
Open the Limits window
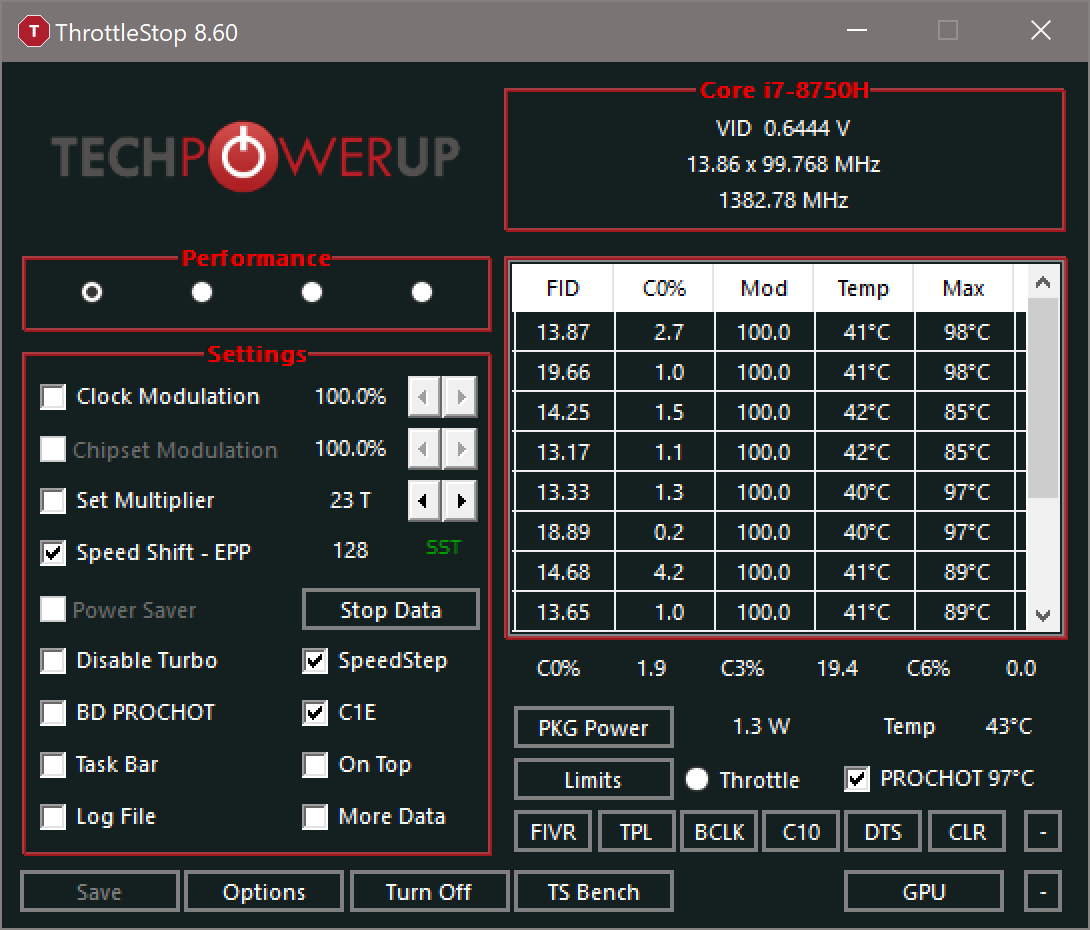(x=594, y=780)
